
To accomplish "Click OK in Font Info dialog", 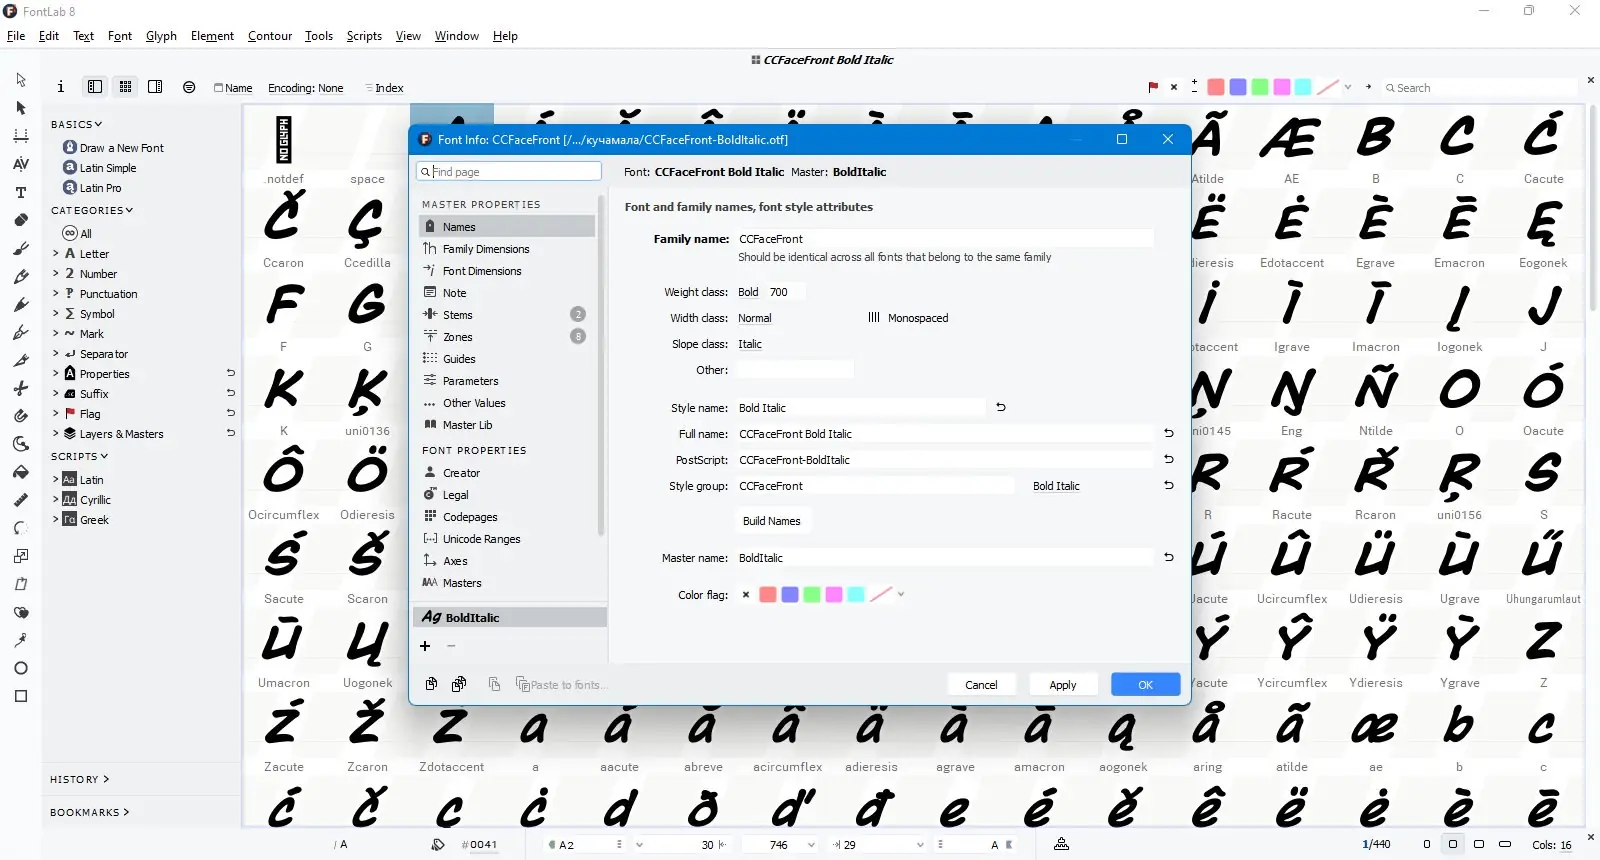I will (x=1146, y=685).
